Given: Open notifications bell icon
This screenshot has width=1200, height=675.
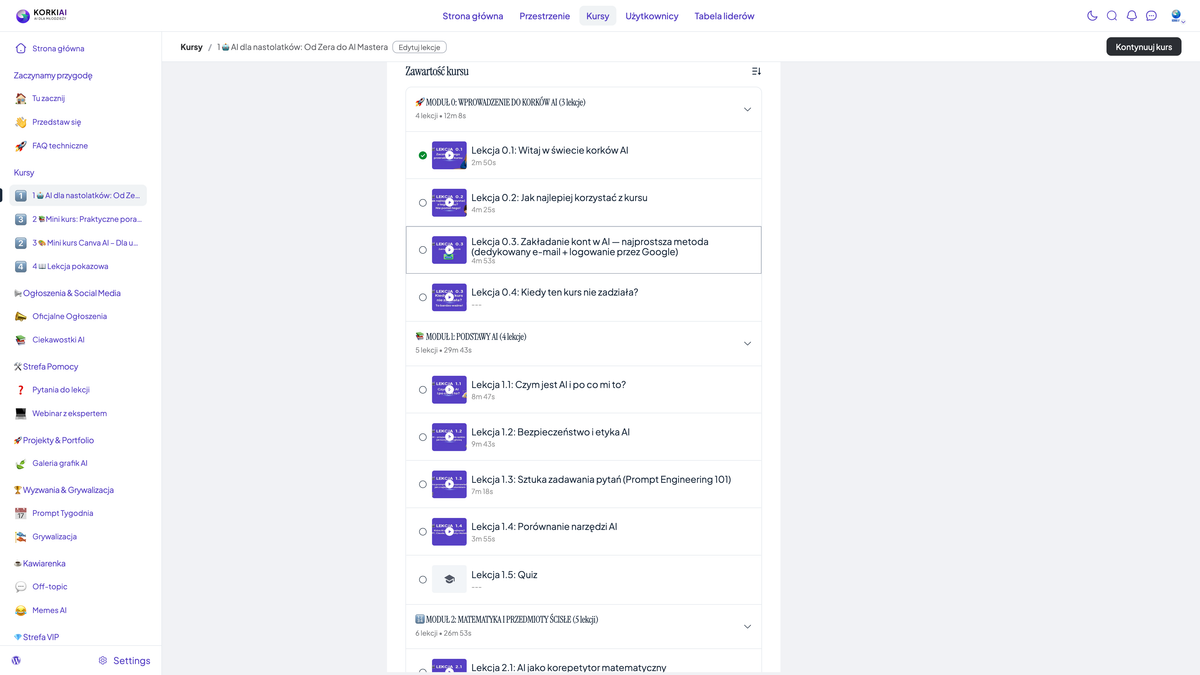Looking at the screenshot, I should tap(1132, 16).
